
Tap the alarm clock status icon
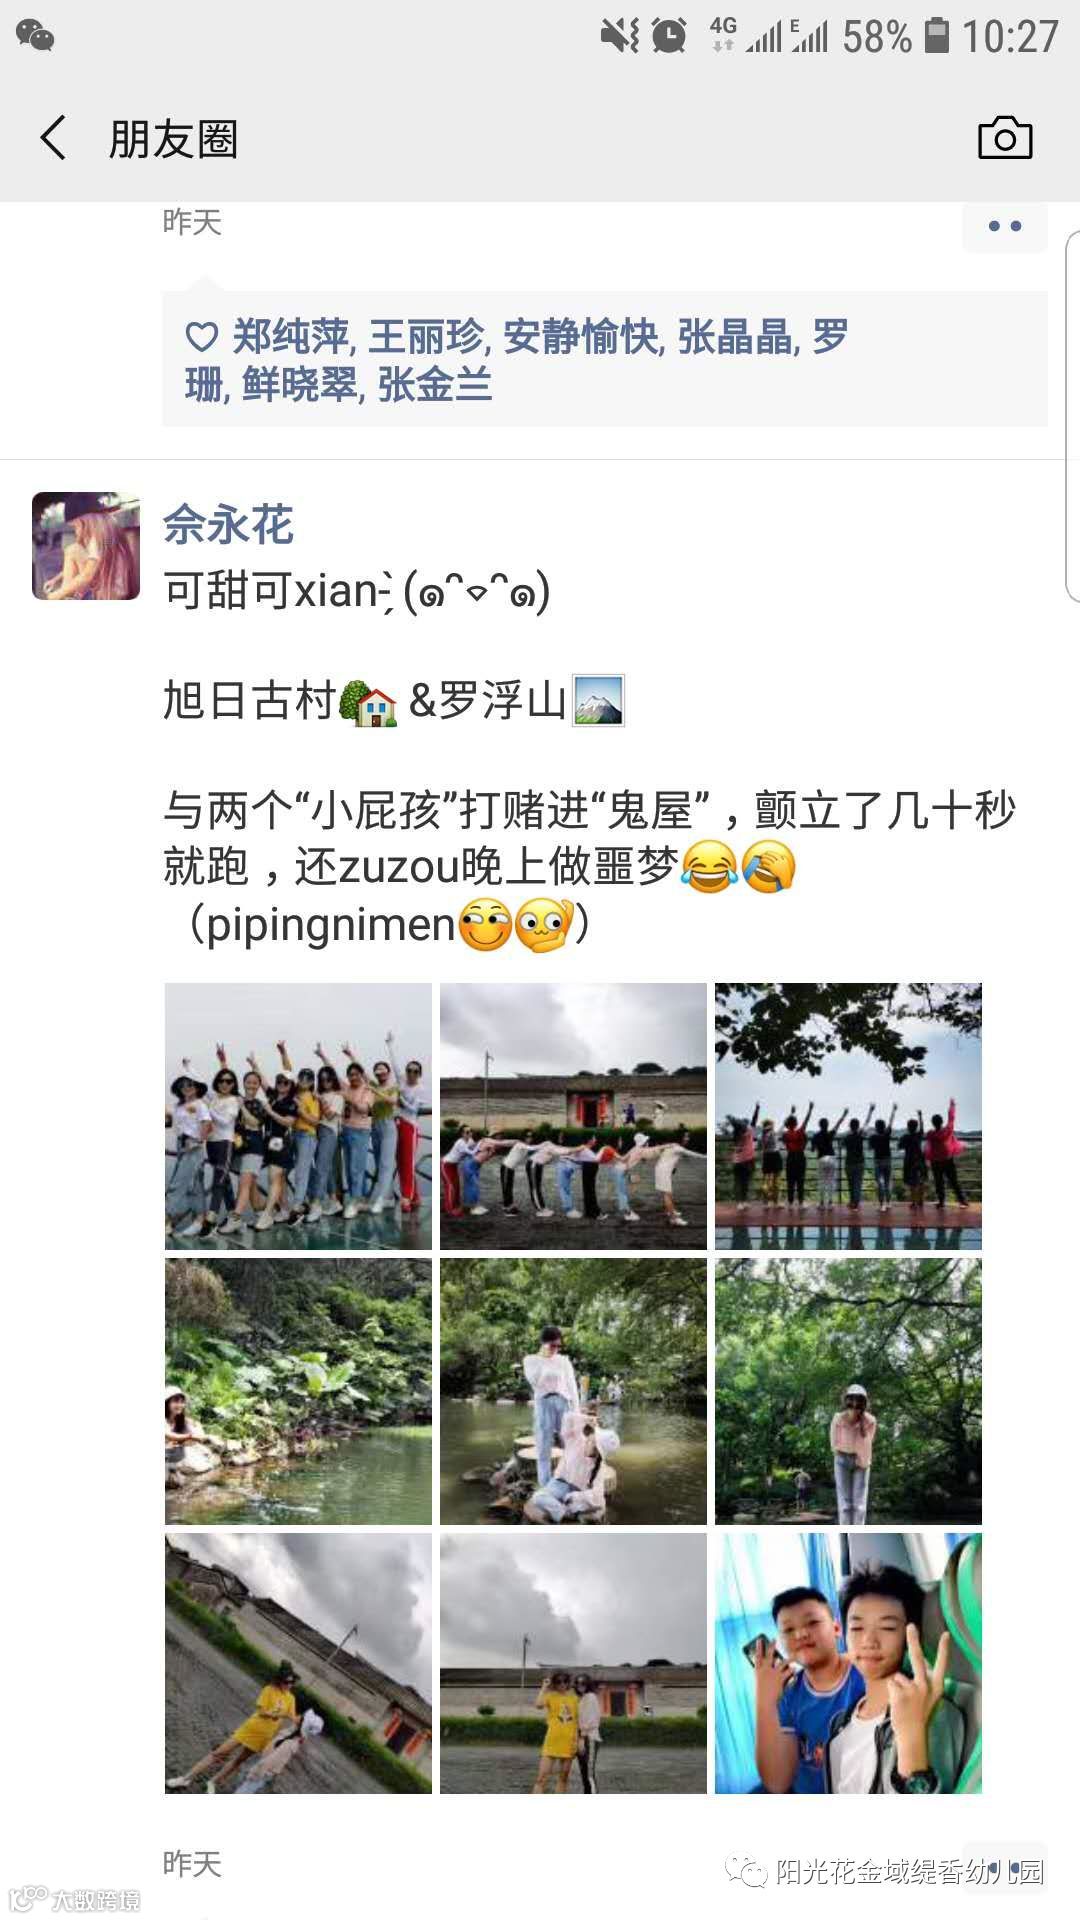[669, 36]
